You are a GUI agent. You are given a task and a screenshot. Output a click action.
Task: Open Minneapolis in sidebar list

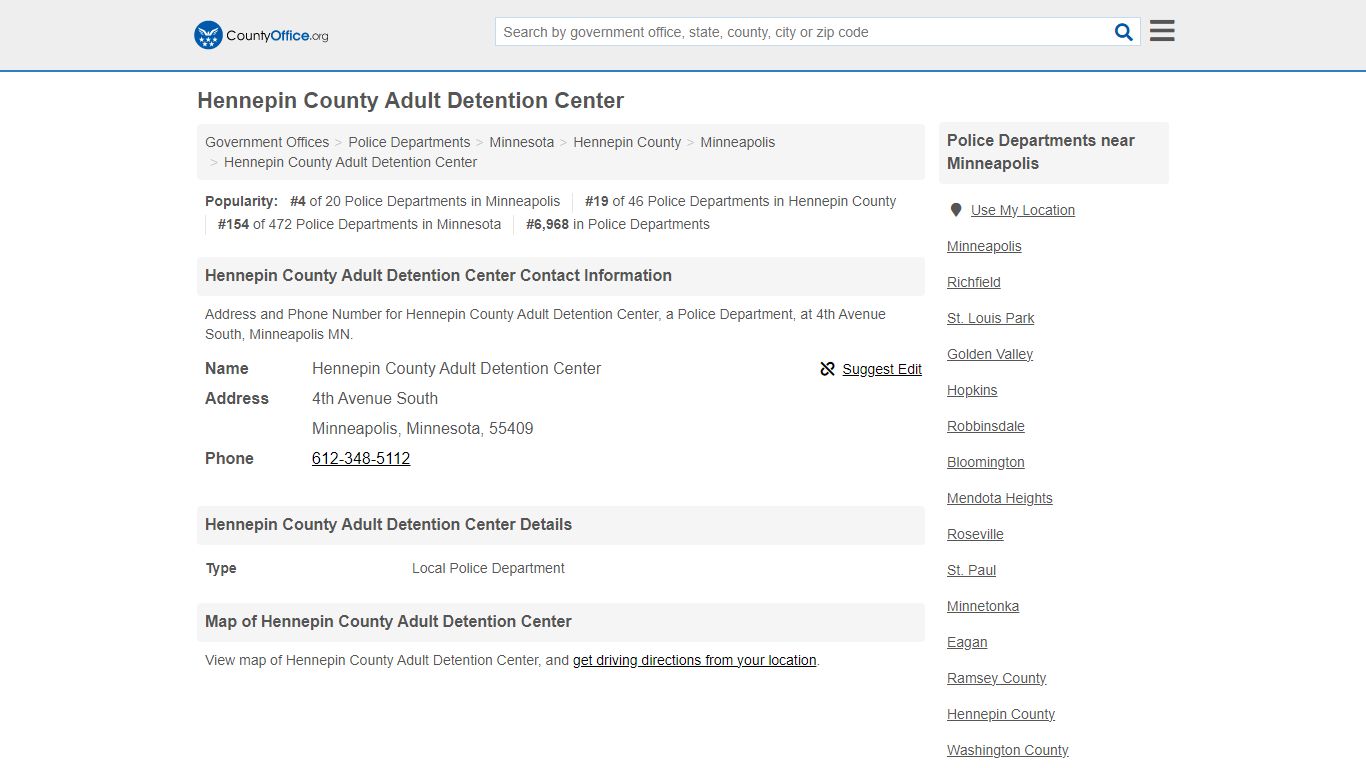tap(984, 246)
